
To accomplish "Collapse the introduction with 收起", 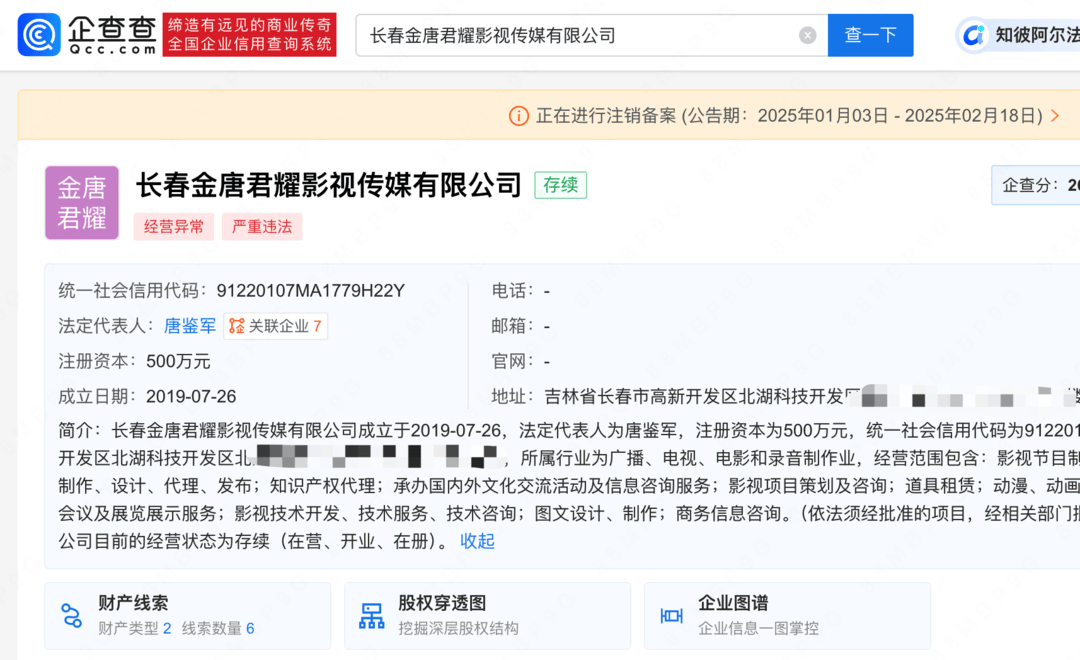I will pyautogui.click(x=477, y=541).
